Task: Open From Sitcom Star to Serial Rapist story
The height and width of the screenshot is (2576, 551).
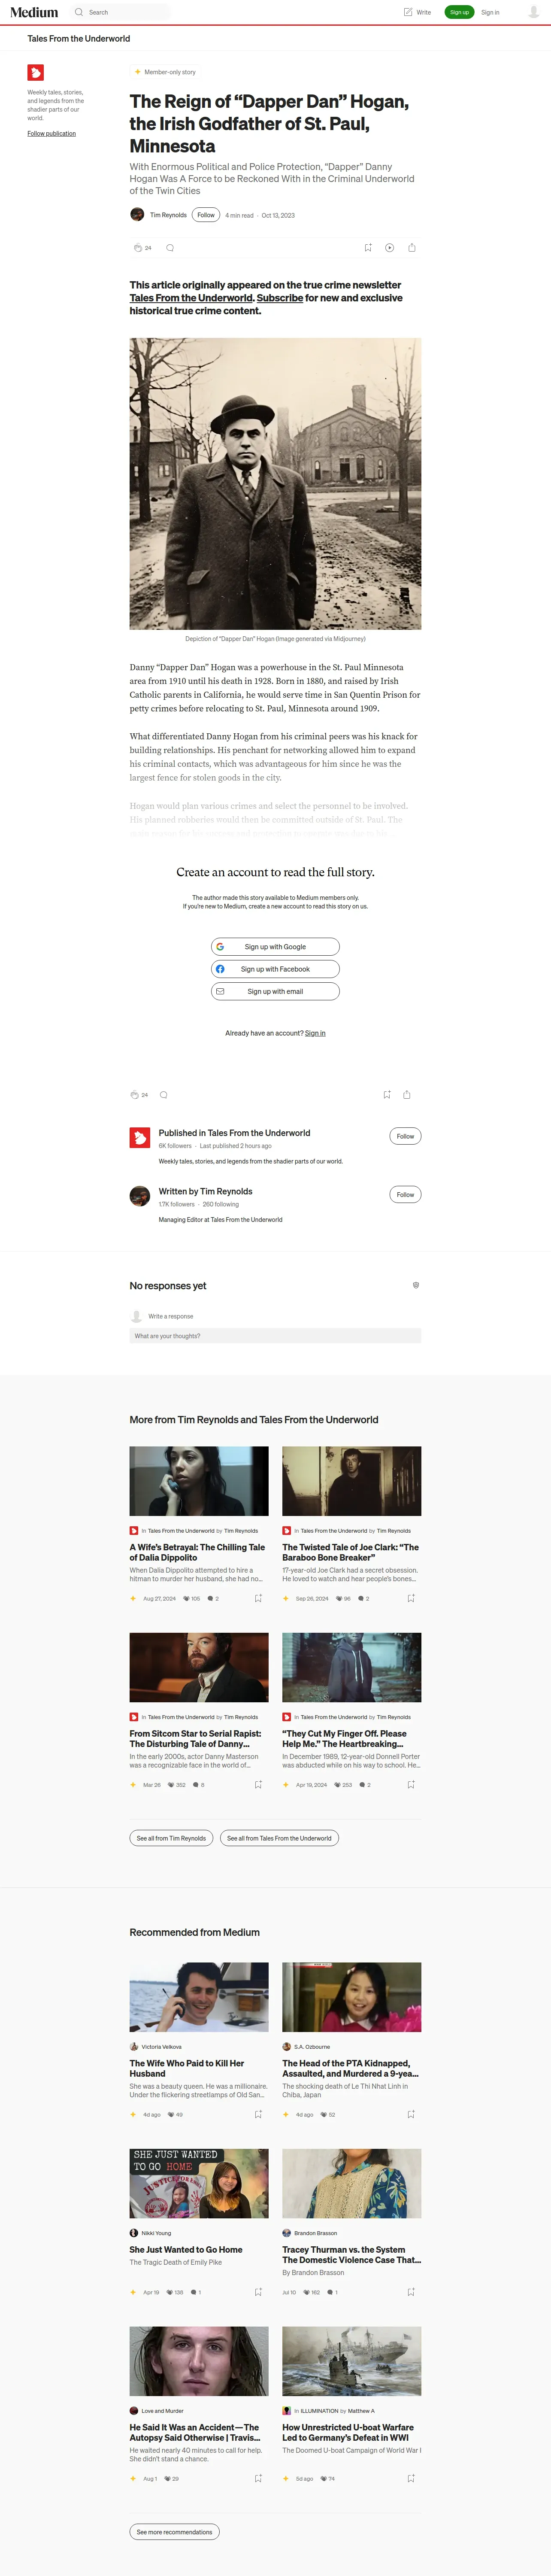Action: (x=195, y=1739)
